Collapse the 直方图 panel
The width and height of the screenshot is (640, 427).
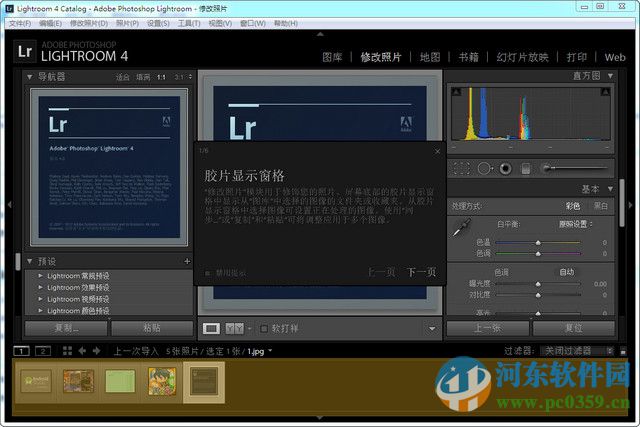tap(610, 76)
